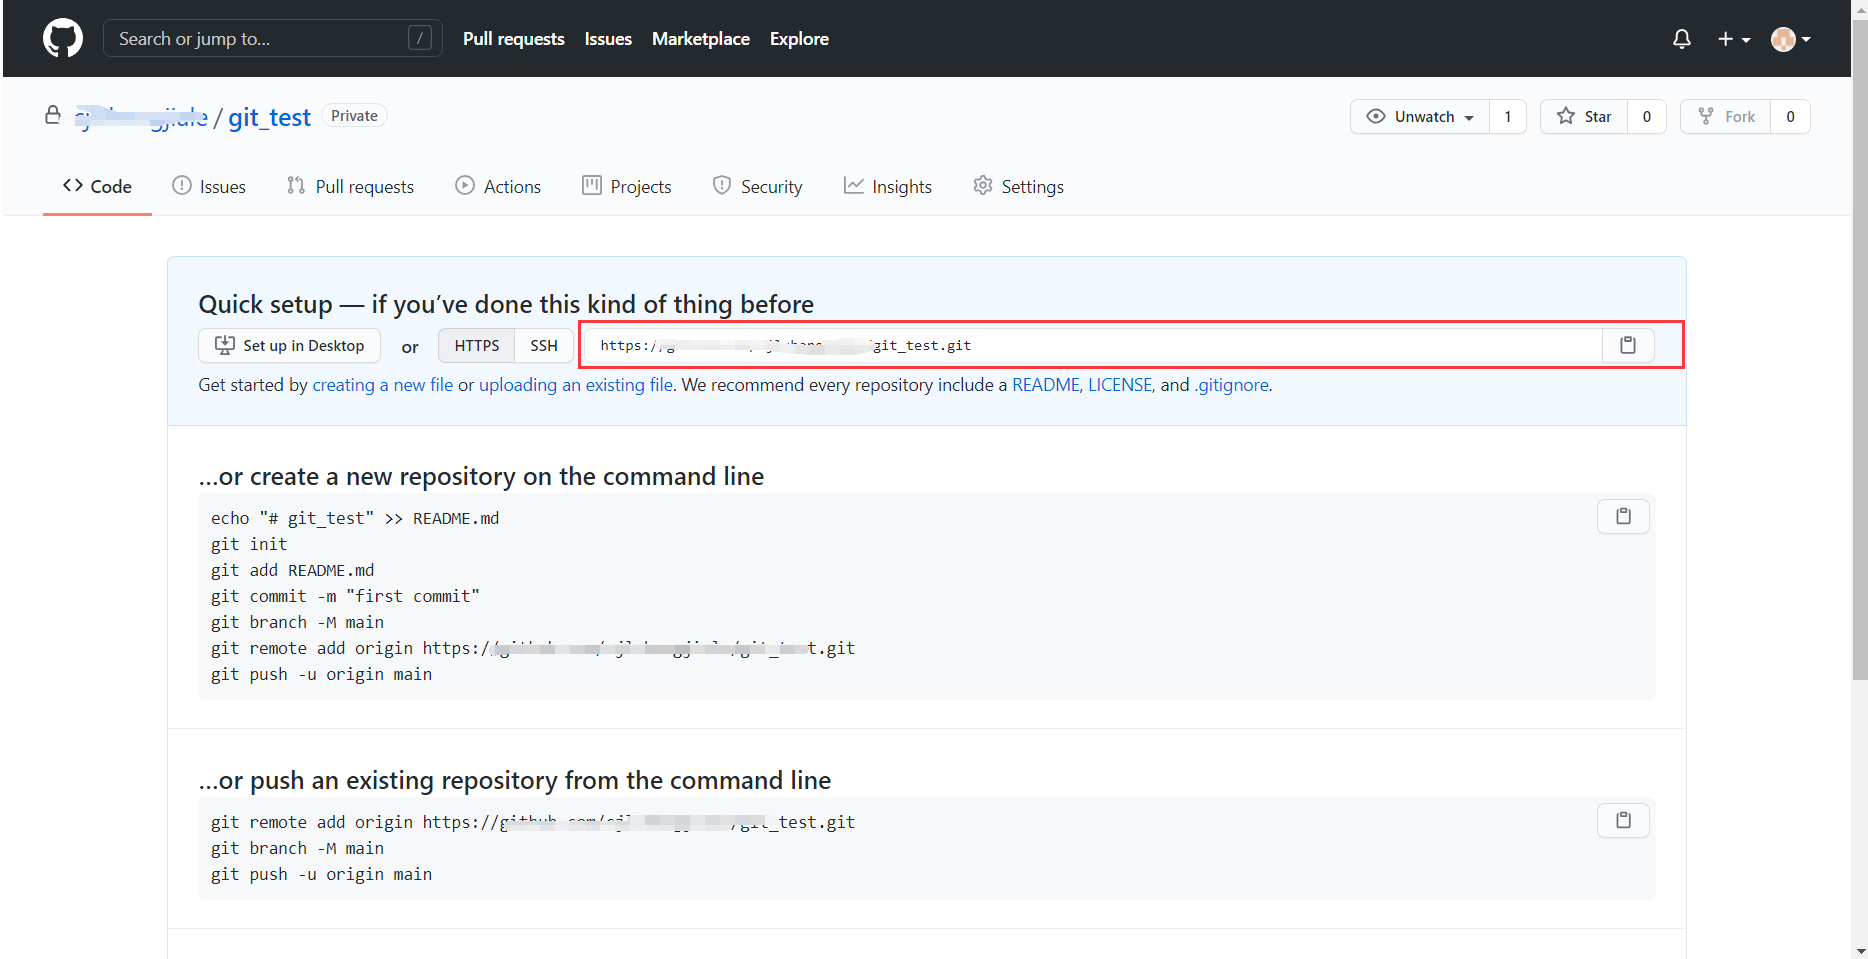The width and height of the screenshot is (1868, 959).
Task: Open Explore in top nav
Action: pyautogui.click(x=799, y=39)
